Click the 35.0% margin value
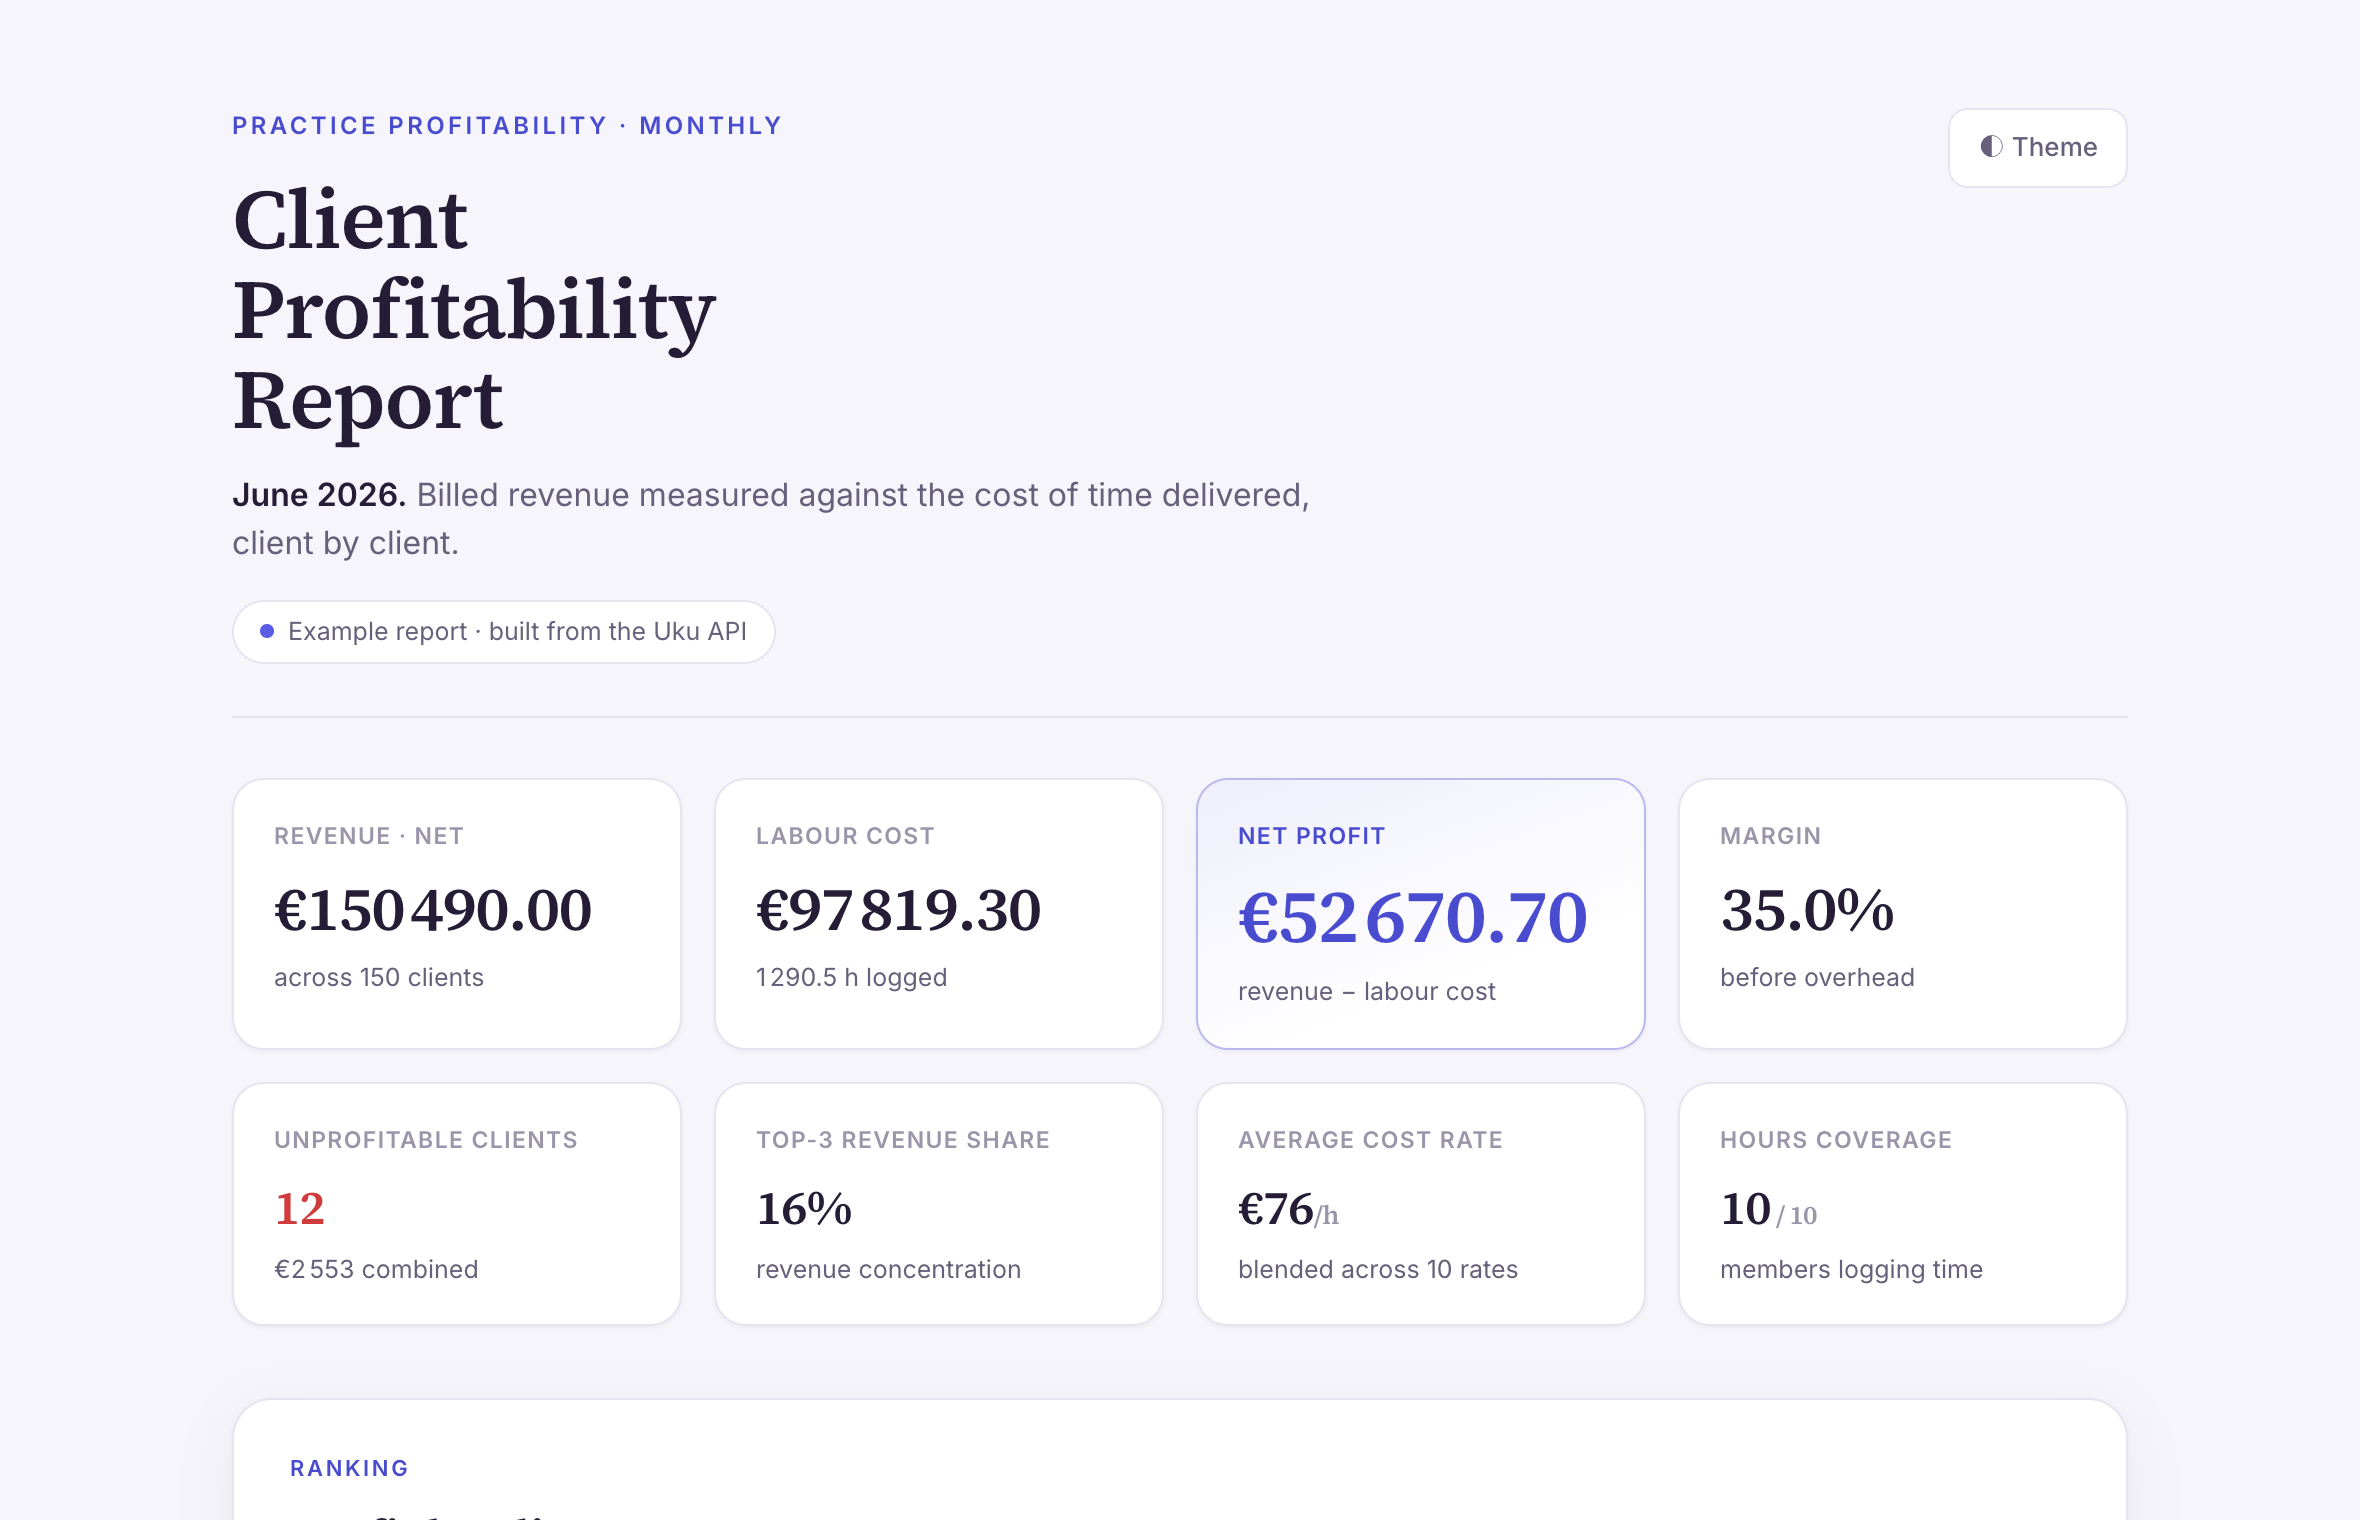This screenshot has height=1520, width=2360. (x=1807, y=910)
